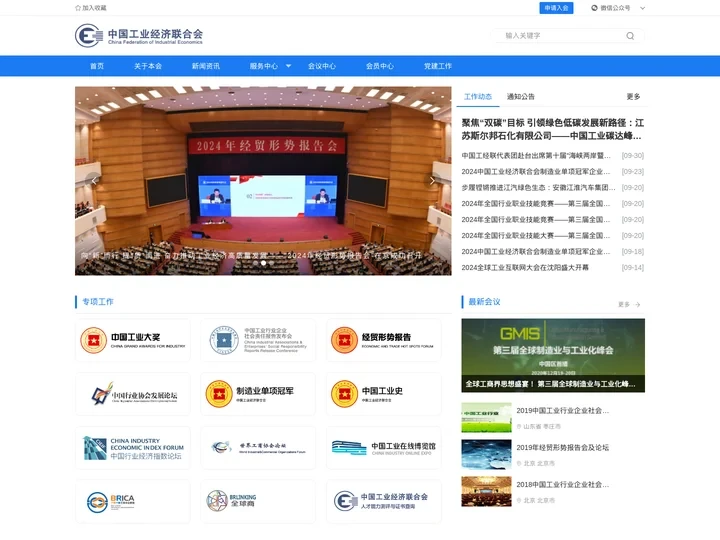Open the 服务中心 menu item
The height and width of the screenshot is (540, 720).
[x=264, y=66]
